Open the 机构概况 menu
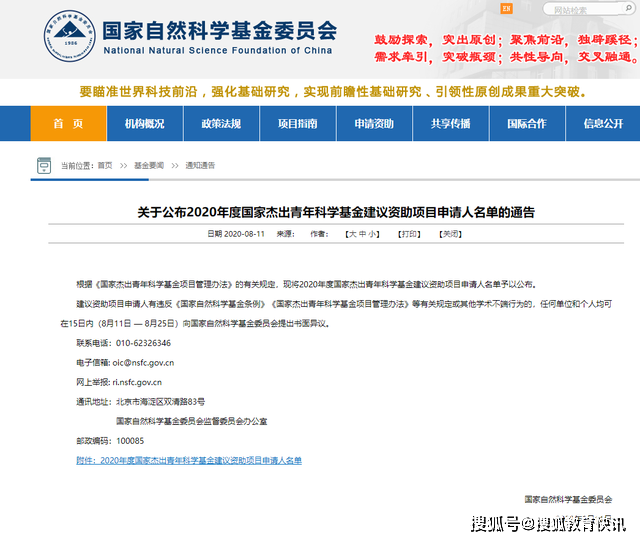 [x=145, y=123]
